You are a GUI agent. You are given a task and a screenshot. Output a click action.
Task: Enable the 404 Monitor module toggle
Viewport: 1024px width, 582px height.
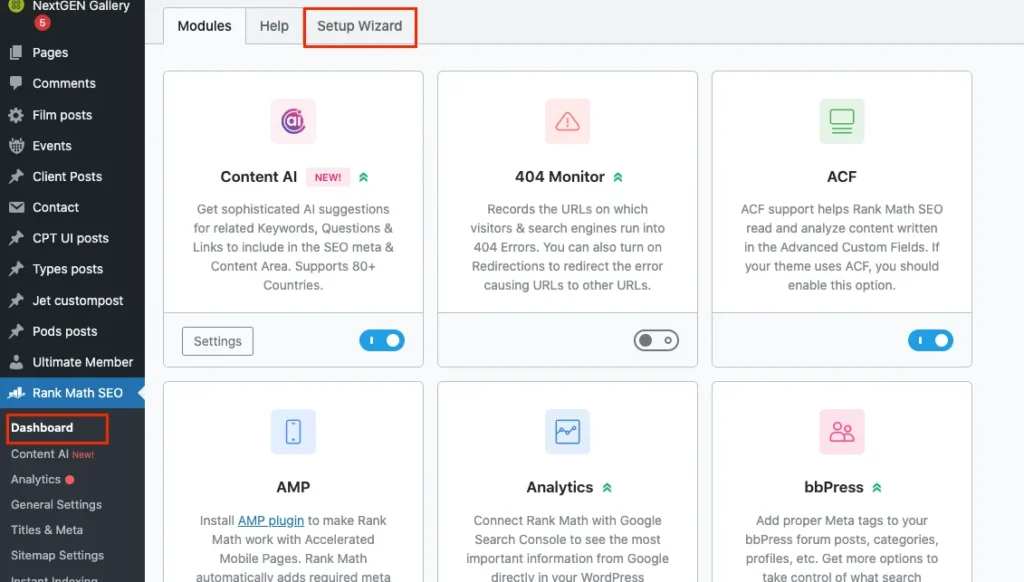(x=656, y=341)
